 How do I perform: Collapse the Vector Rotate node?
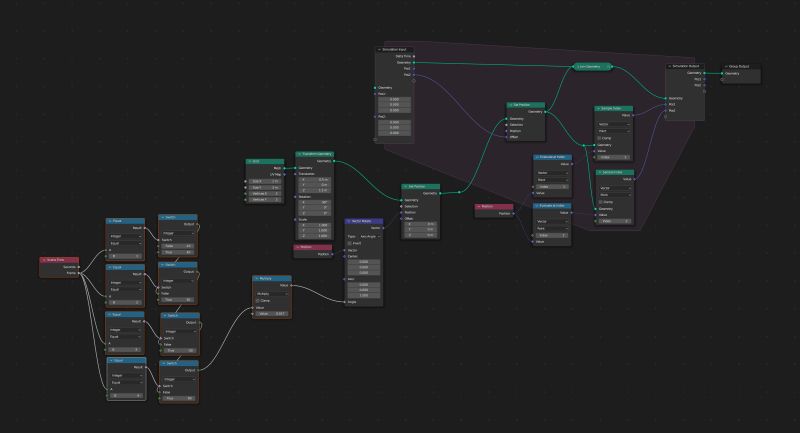click(x=348, y=221)
